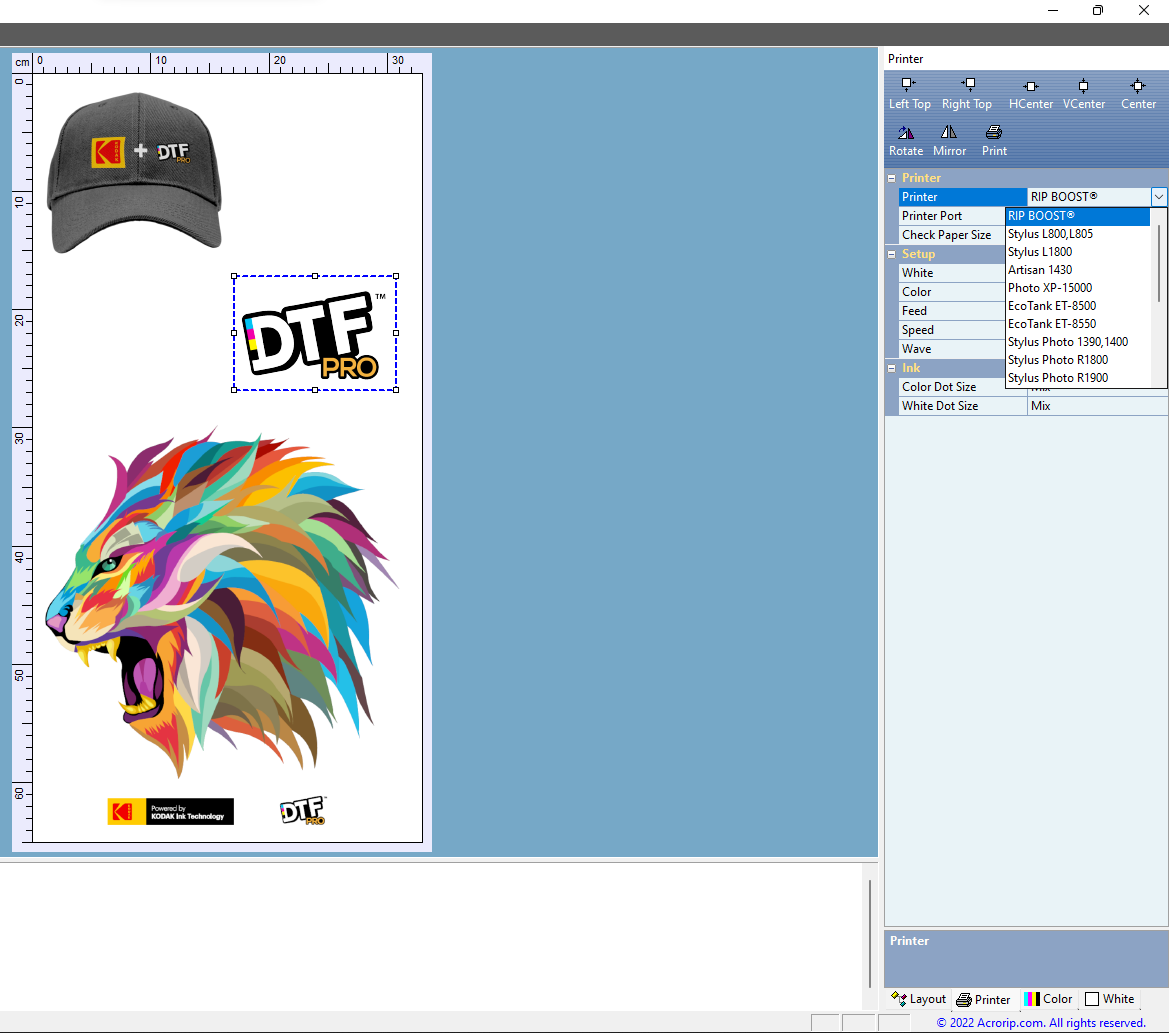Open the Acrorip.com copyright link
Screen dimensions: 1169x1033
click(1041, 1023)
